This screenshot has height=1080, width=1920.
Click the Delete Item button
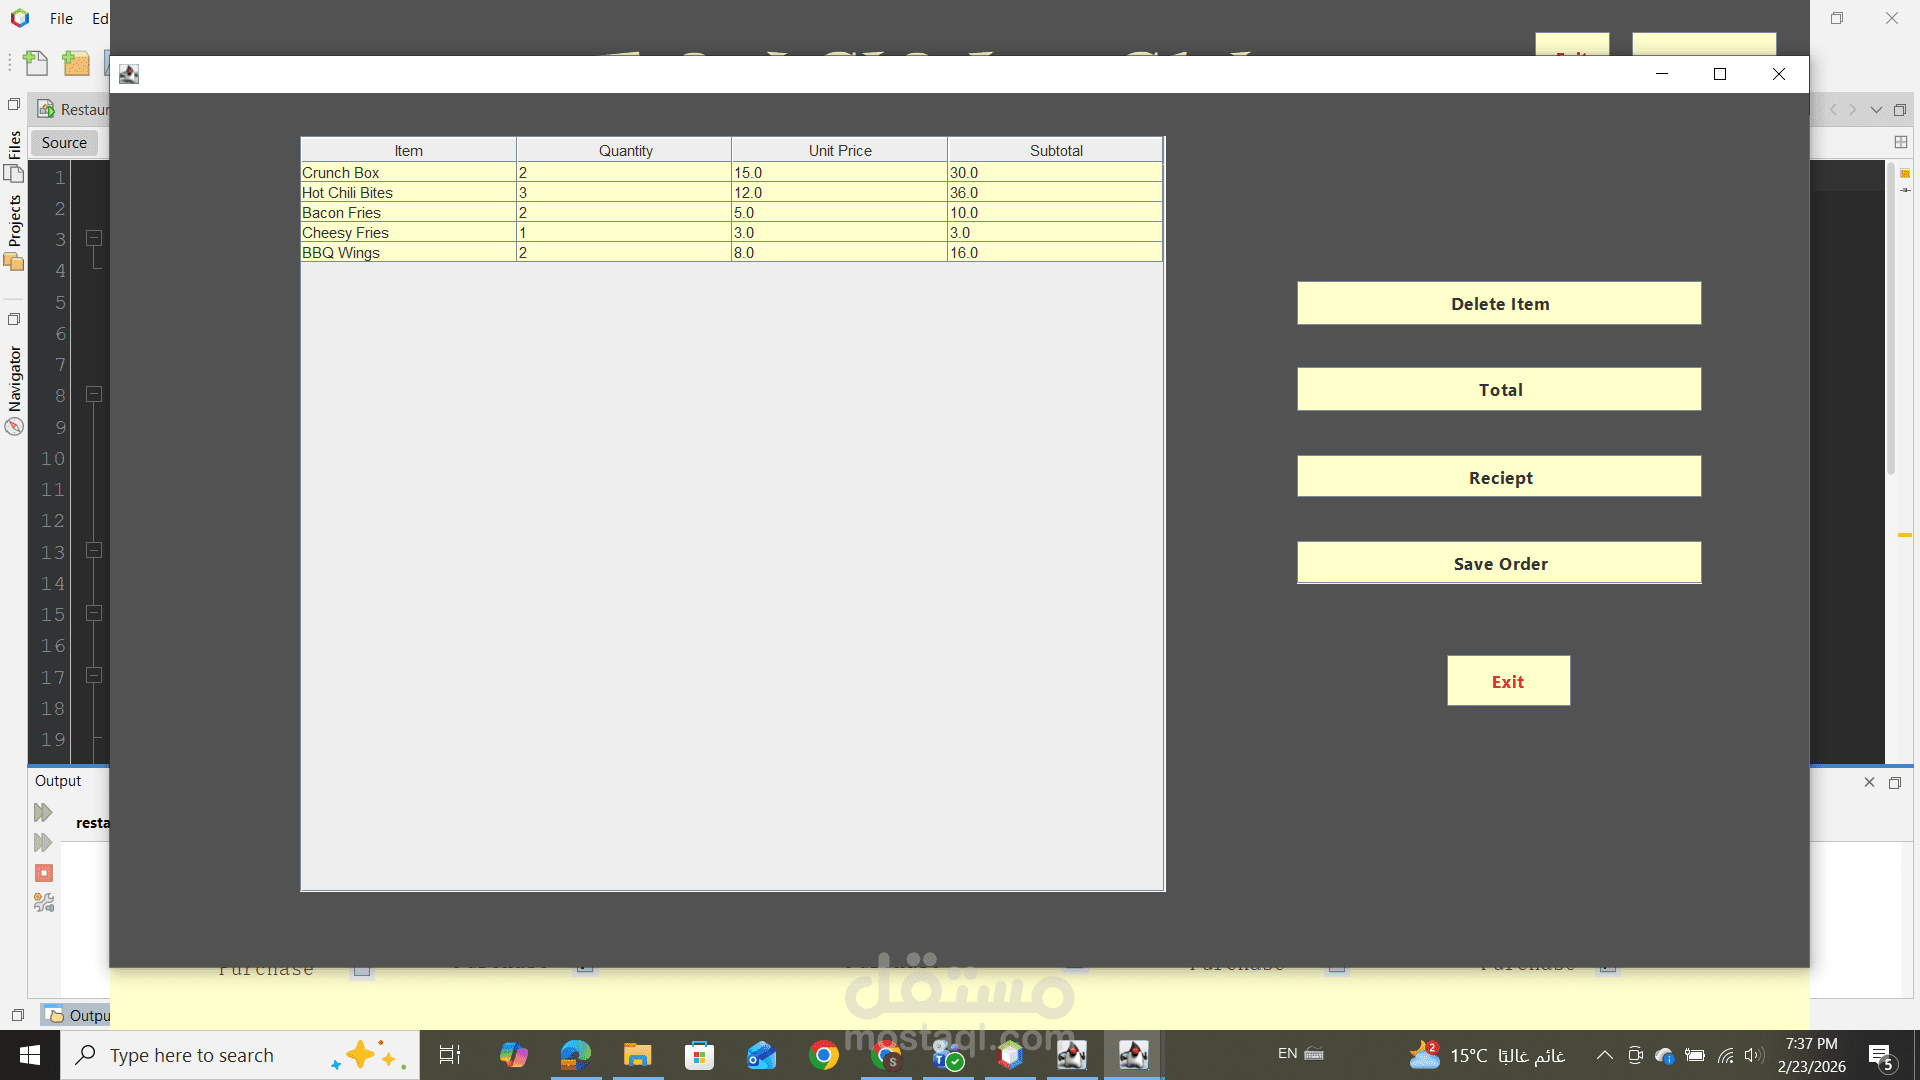pyautogui.click(x=1498, y=303)
